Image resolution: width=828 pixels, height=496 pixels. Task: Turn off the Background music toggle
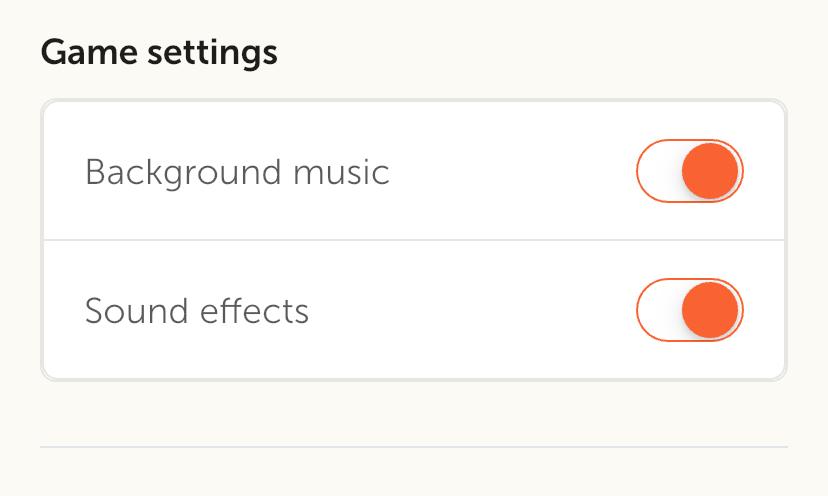pyautogui.click(x=690, y=172)
